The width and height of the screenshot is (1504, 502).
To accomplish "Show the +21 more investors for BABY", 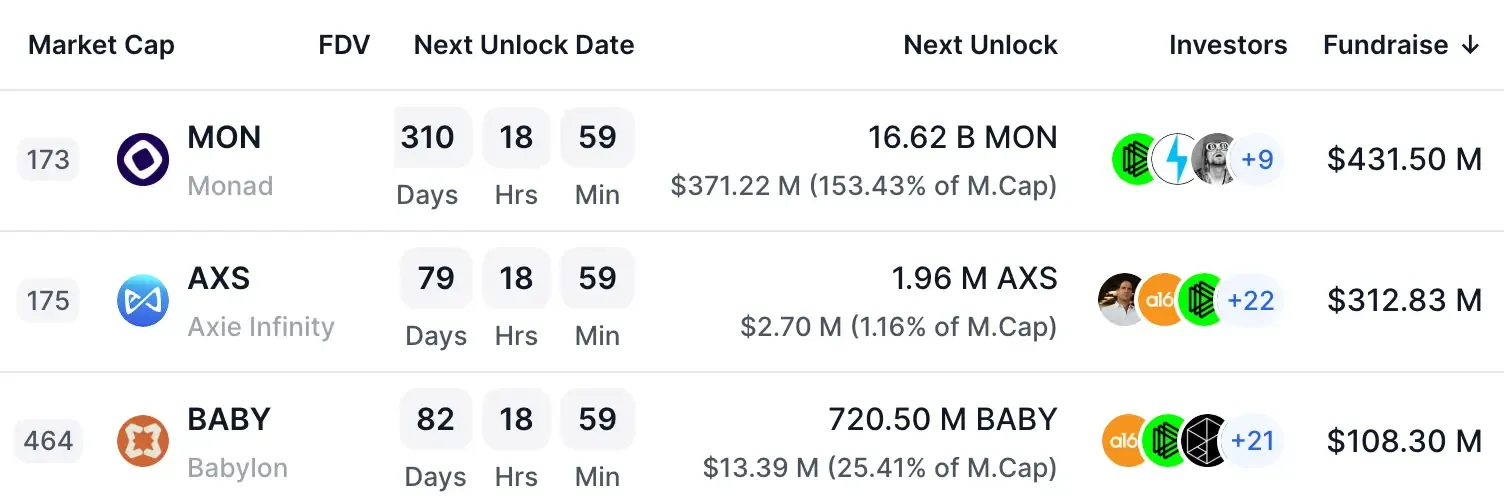I will [1250, 441].
